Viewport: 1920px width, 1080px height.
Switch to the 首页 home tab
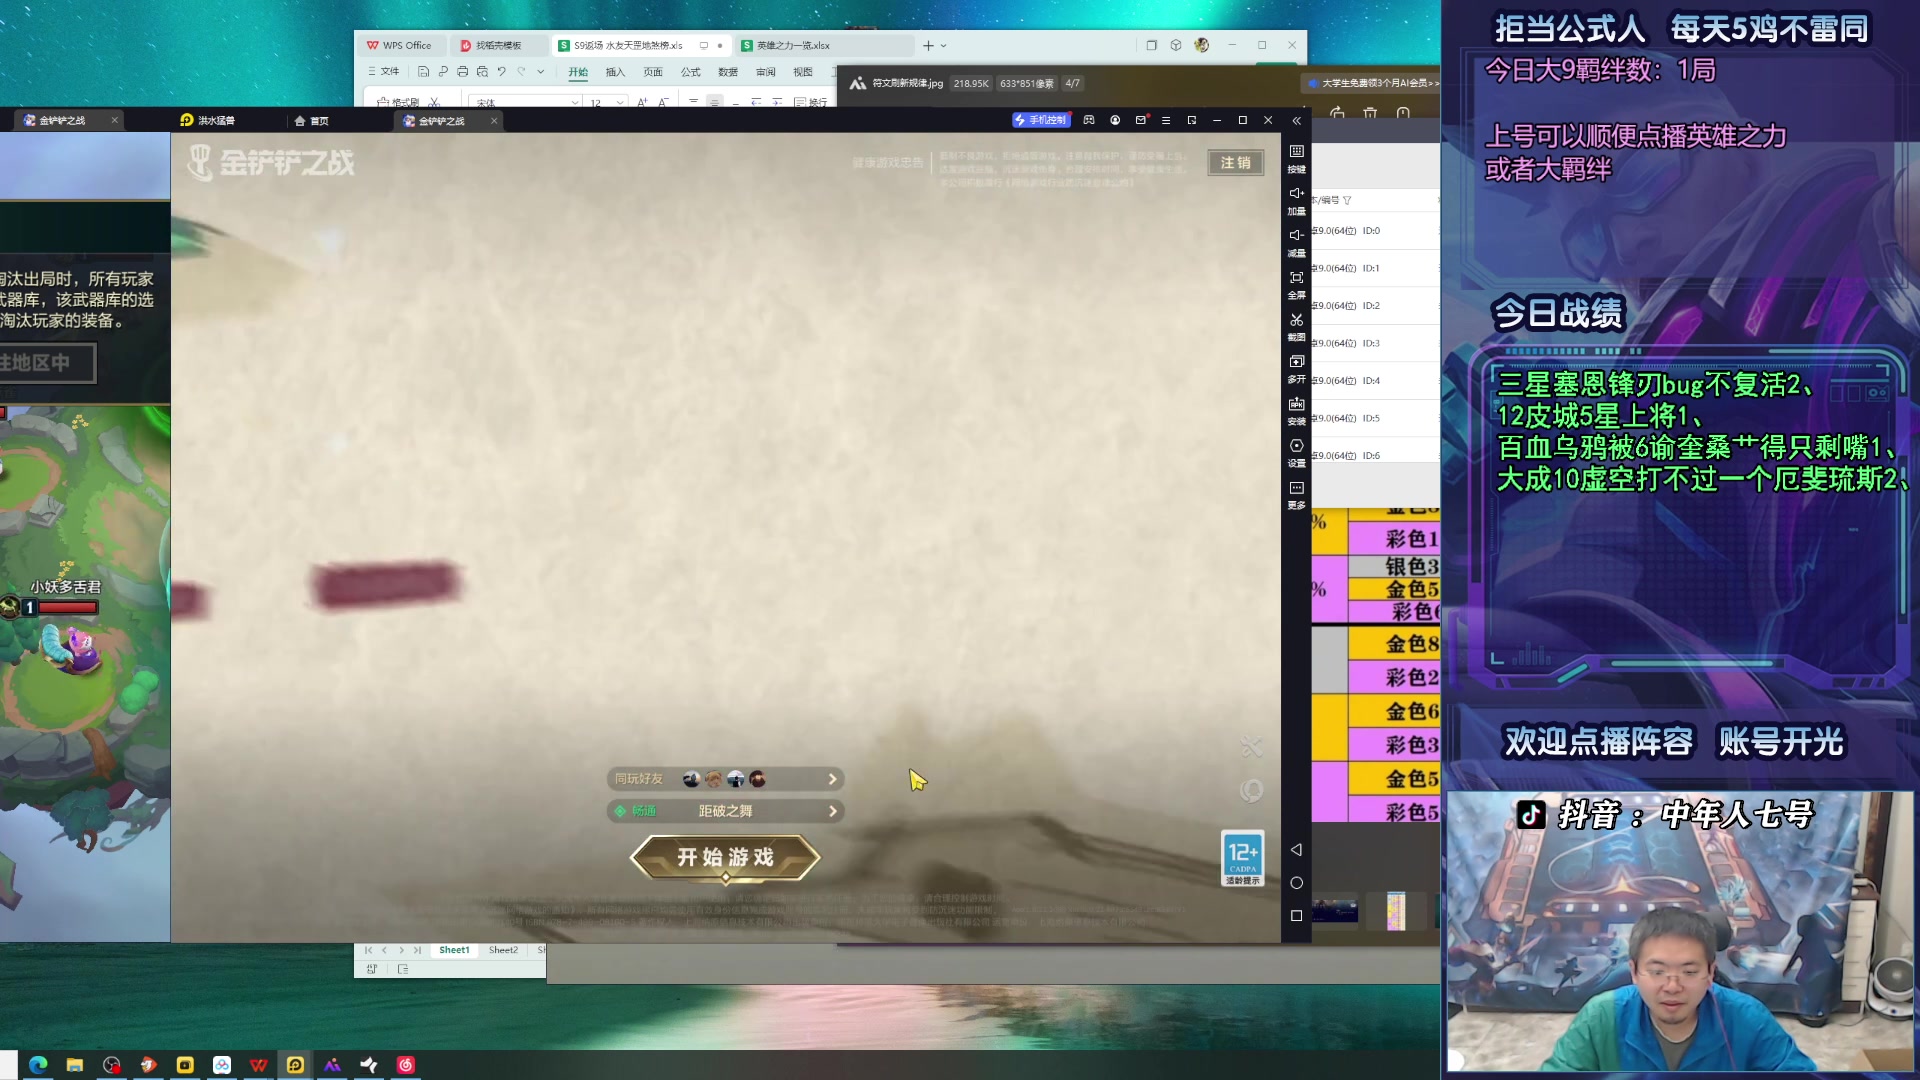click(311, 120)
